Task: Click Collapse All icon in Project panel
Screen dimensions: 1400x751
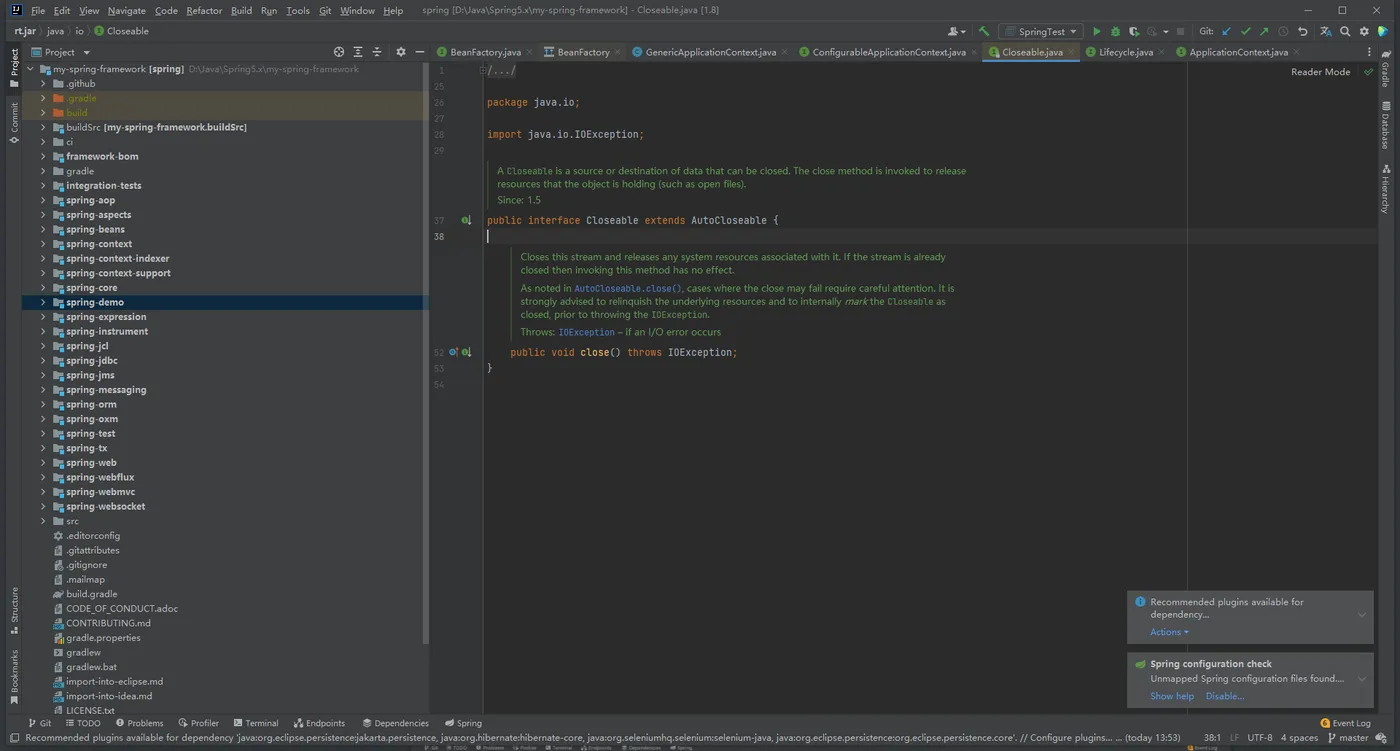Action: [x=377, y=52]
